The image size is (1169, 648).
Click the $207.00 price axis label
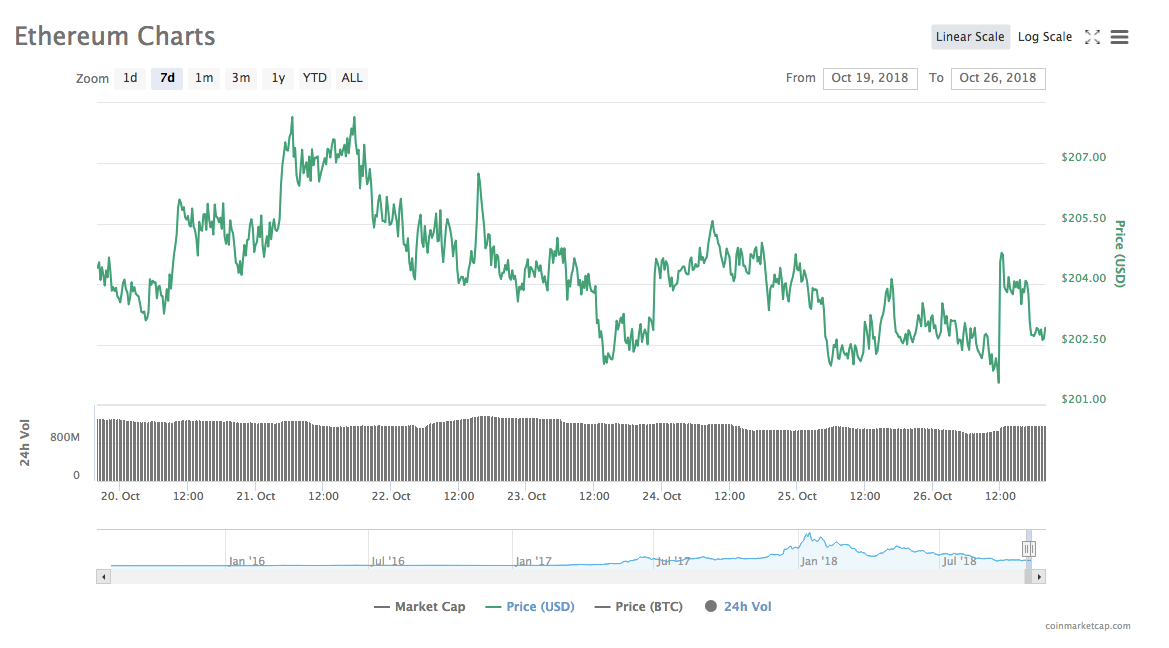1083,157
